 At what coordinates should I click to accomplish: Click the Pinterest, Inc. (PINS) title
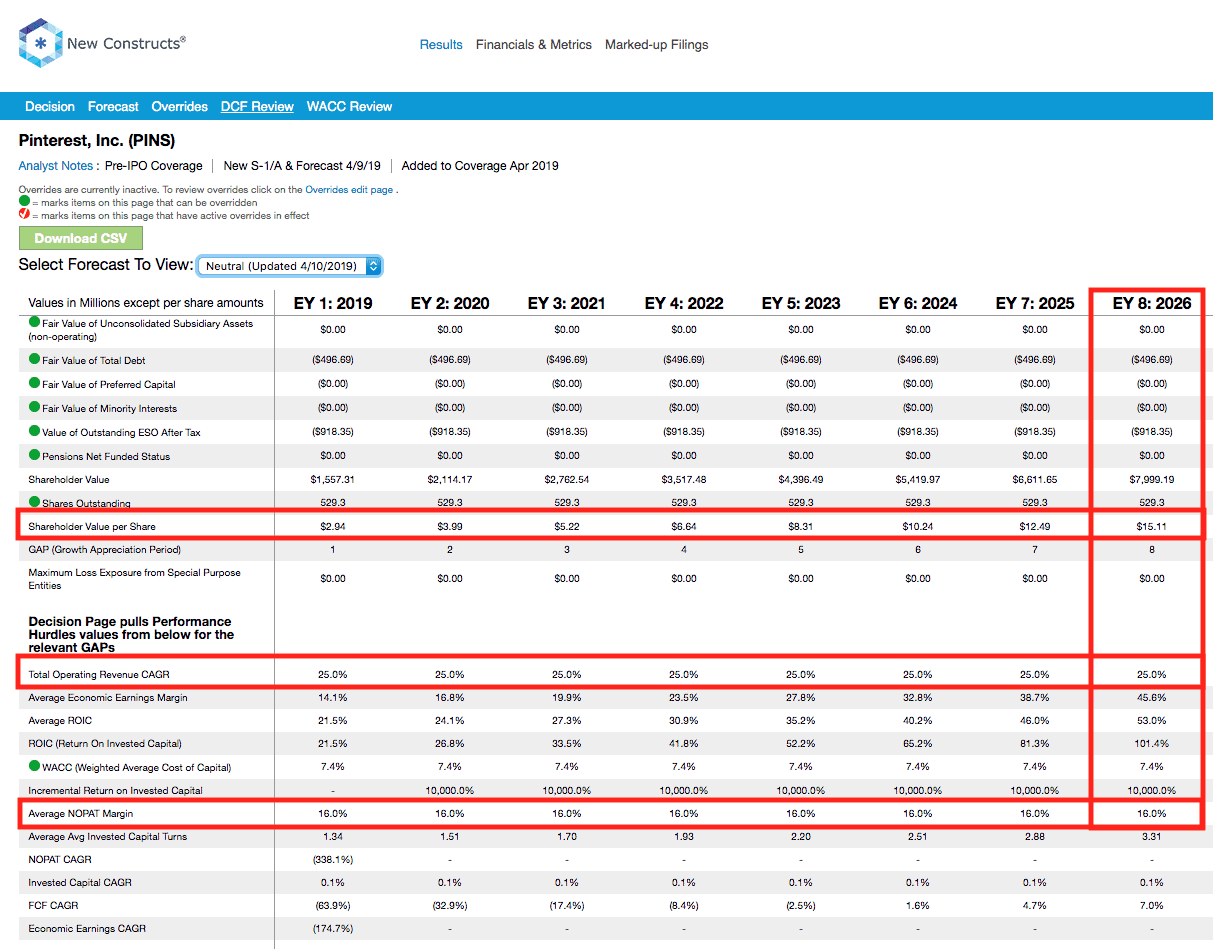point(97,141)
